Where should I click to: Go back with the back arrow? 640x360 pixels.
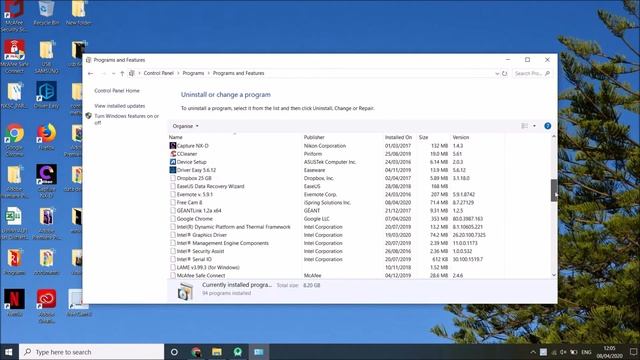coord(91,73)
